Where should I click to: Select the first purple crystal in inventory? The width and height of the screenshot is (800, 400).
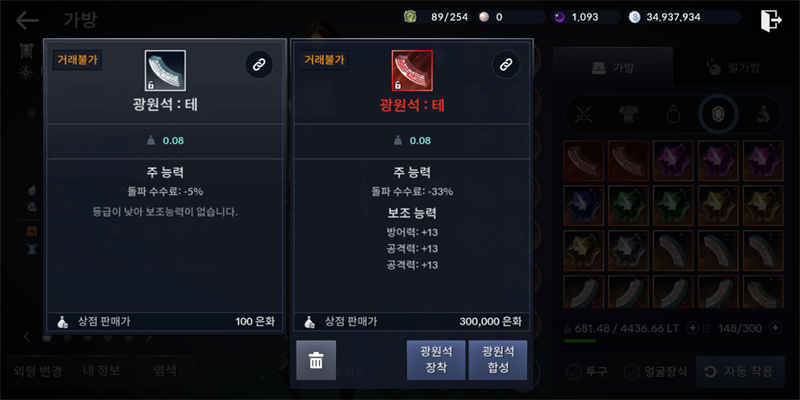tap(673, 161)
